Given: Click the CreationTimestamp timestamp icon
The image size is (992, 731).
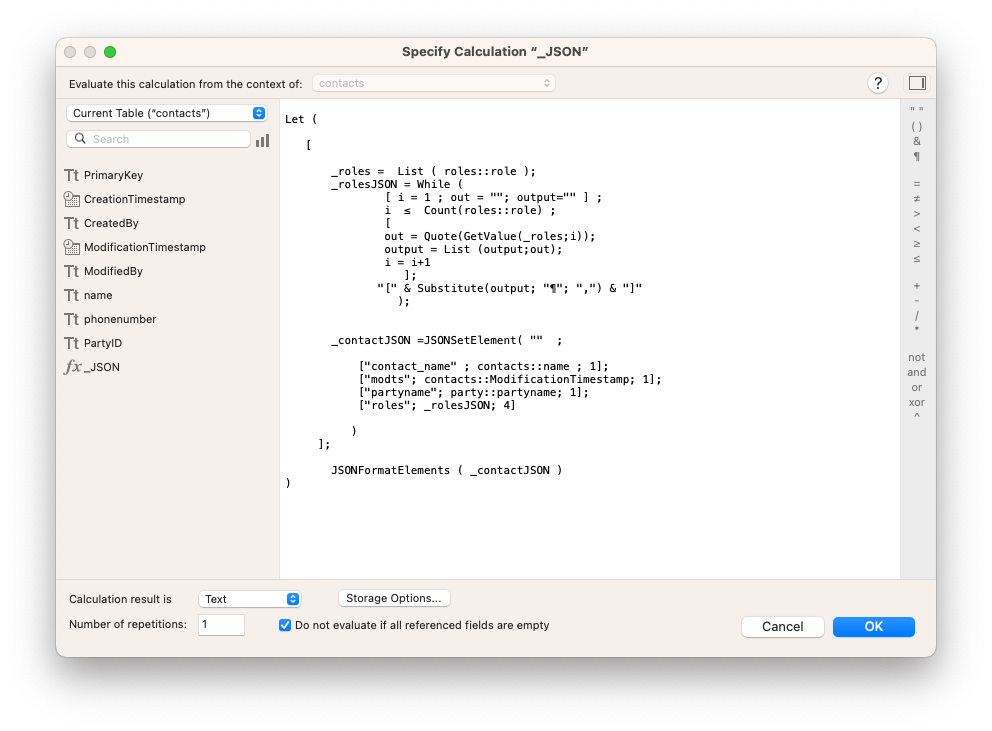Looking at the screenshot, I should coord(71,199).
